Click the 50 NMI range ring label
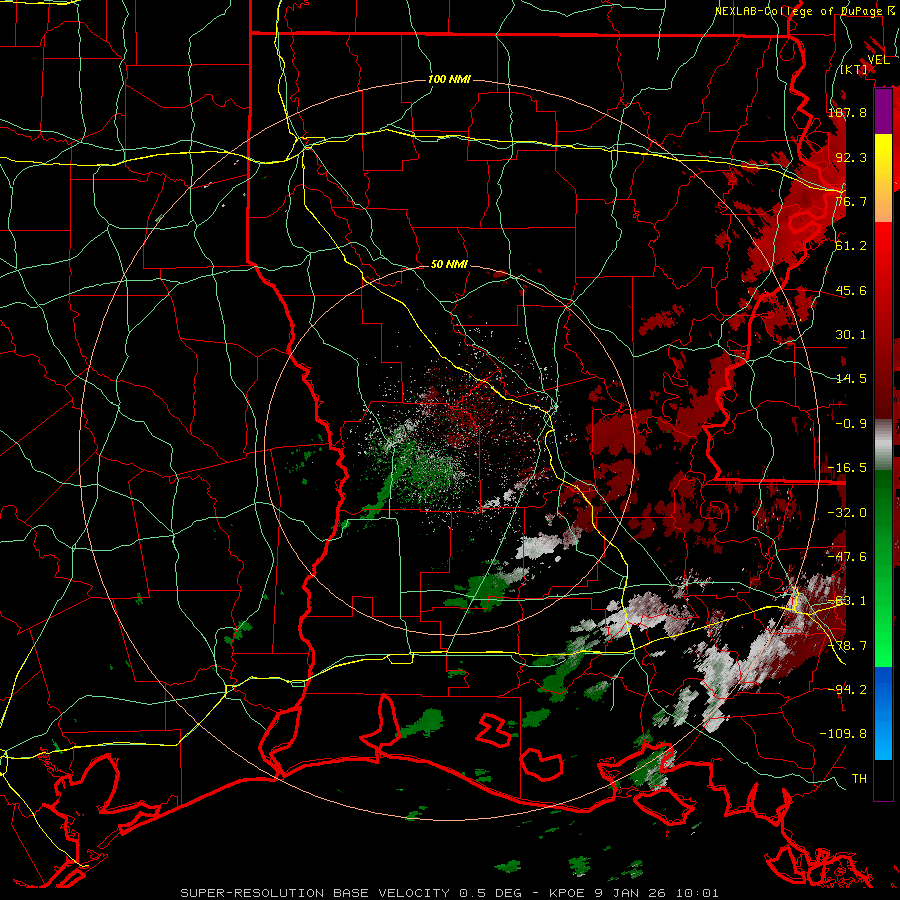 (x=449, y=264)
